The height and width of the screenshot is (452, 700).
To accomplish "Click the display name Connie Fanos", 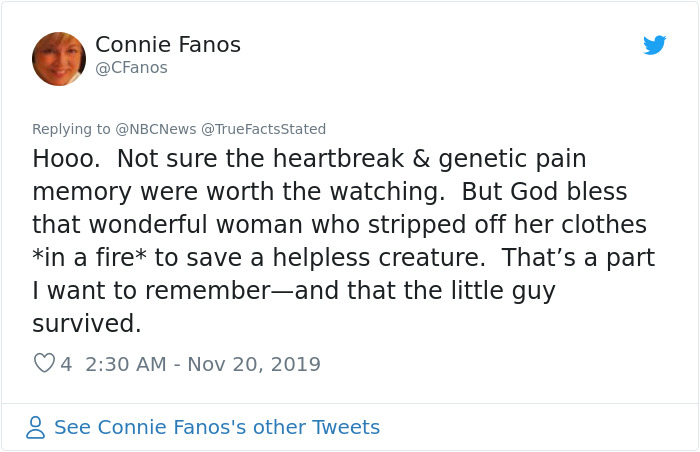I will tap(167, 45).
